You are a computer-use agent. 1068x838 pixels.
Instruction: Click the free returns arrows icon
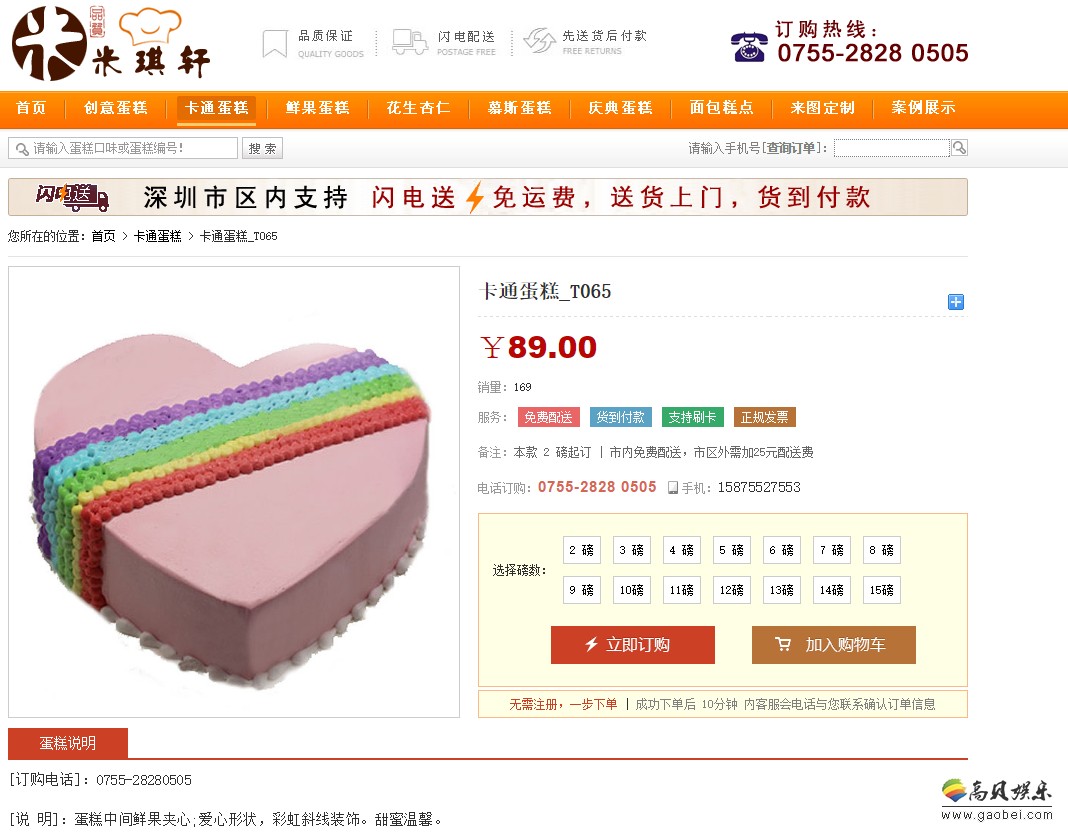click(539, 41)
